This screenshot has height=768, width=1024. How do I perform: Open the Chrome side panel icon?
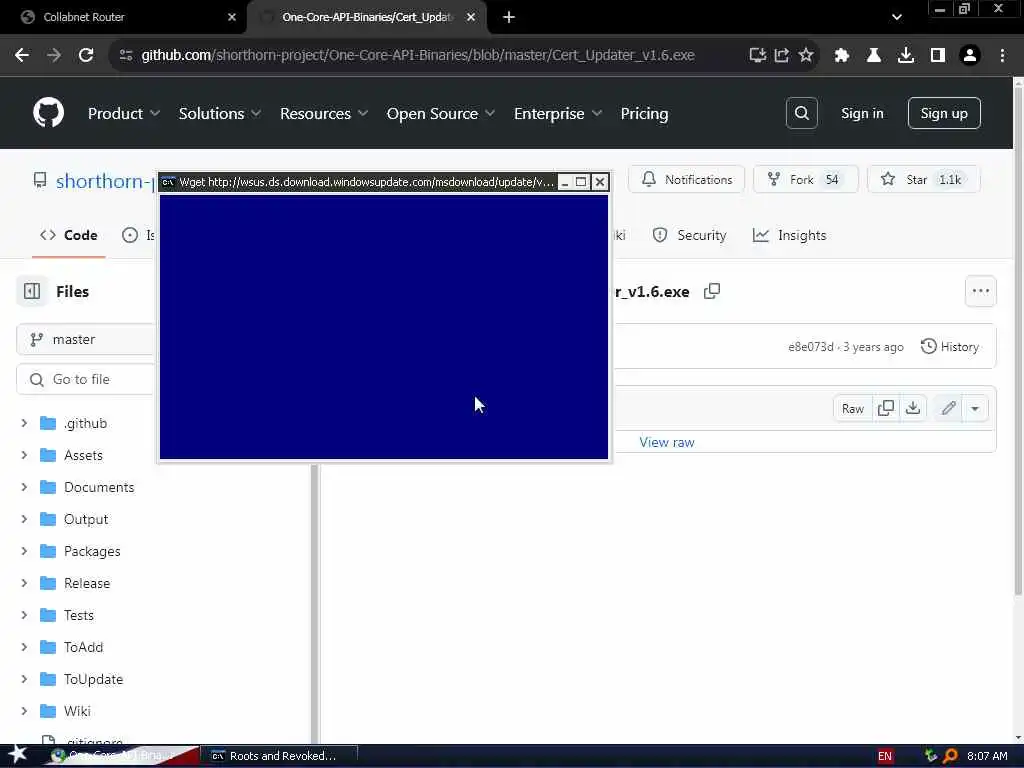point(938,56)
